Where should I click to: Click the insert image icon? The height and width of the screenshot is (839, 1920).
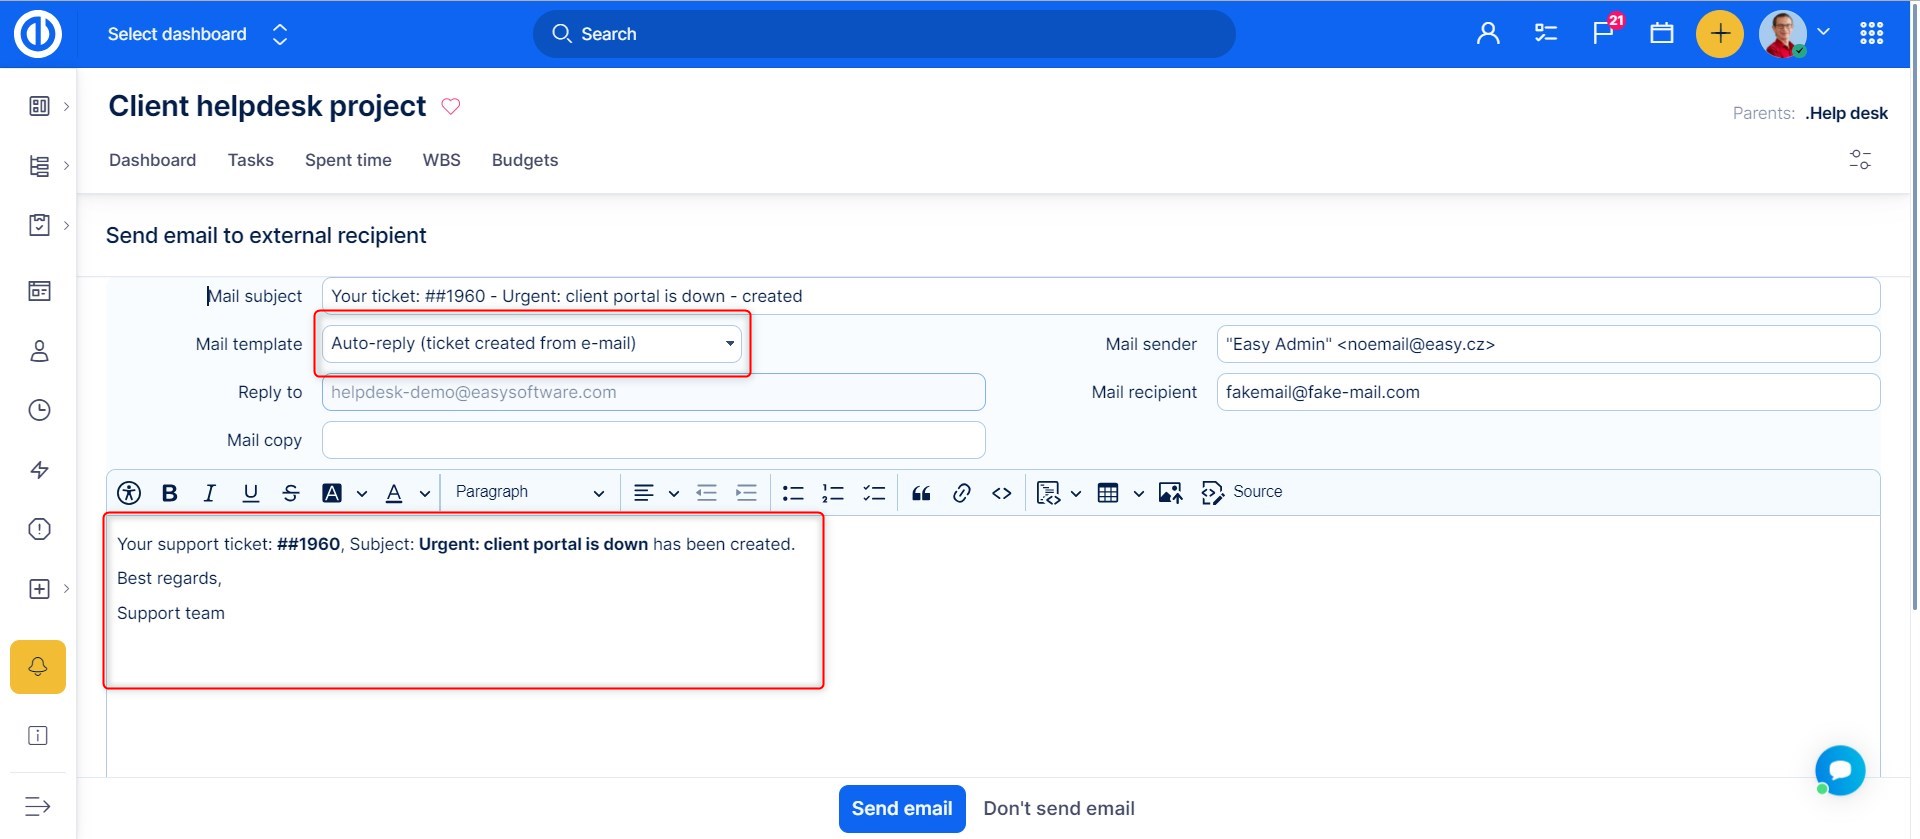coord(1169,493)
